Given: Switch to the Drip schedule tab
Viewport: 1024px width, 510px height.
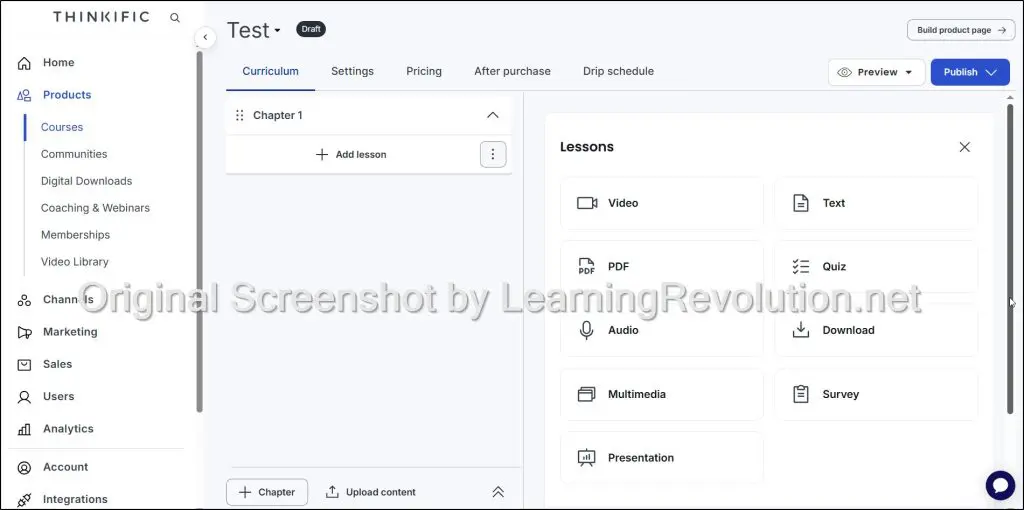Looking at the screenshot, I should point(618,71).
